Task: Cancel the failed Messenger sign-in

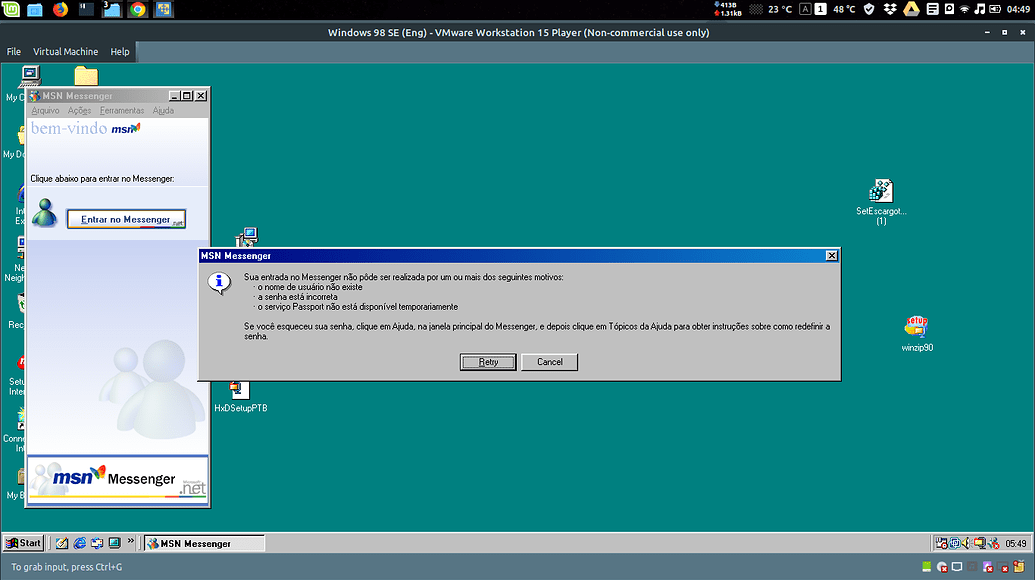Action: click(x=549, y=362)
